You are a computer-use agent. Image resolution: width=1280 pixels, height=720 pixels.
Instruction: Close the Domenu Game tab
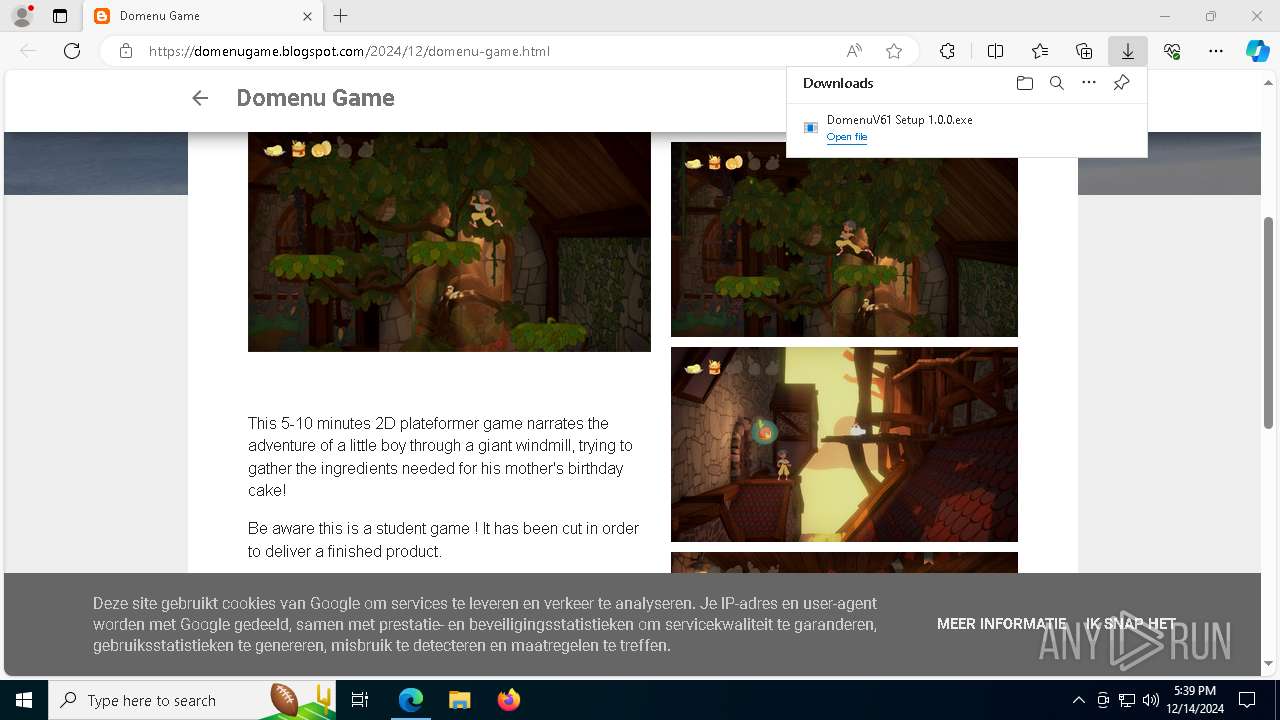[308, 16]
